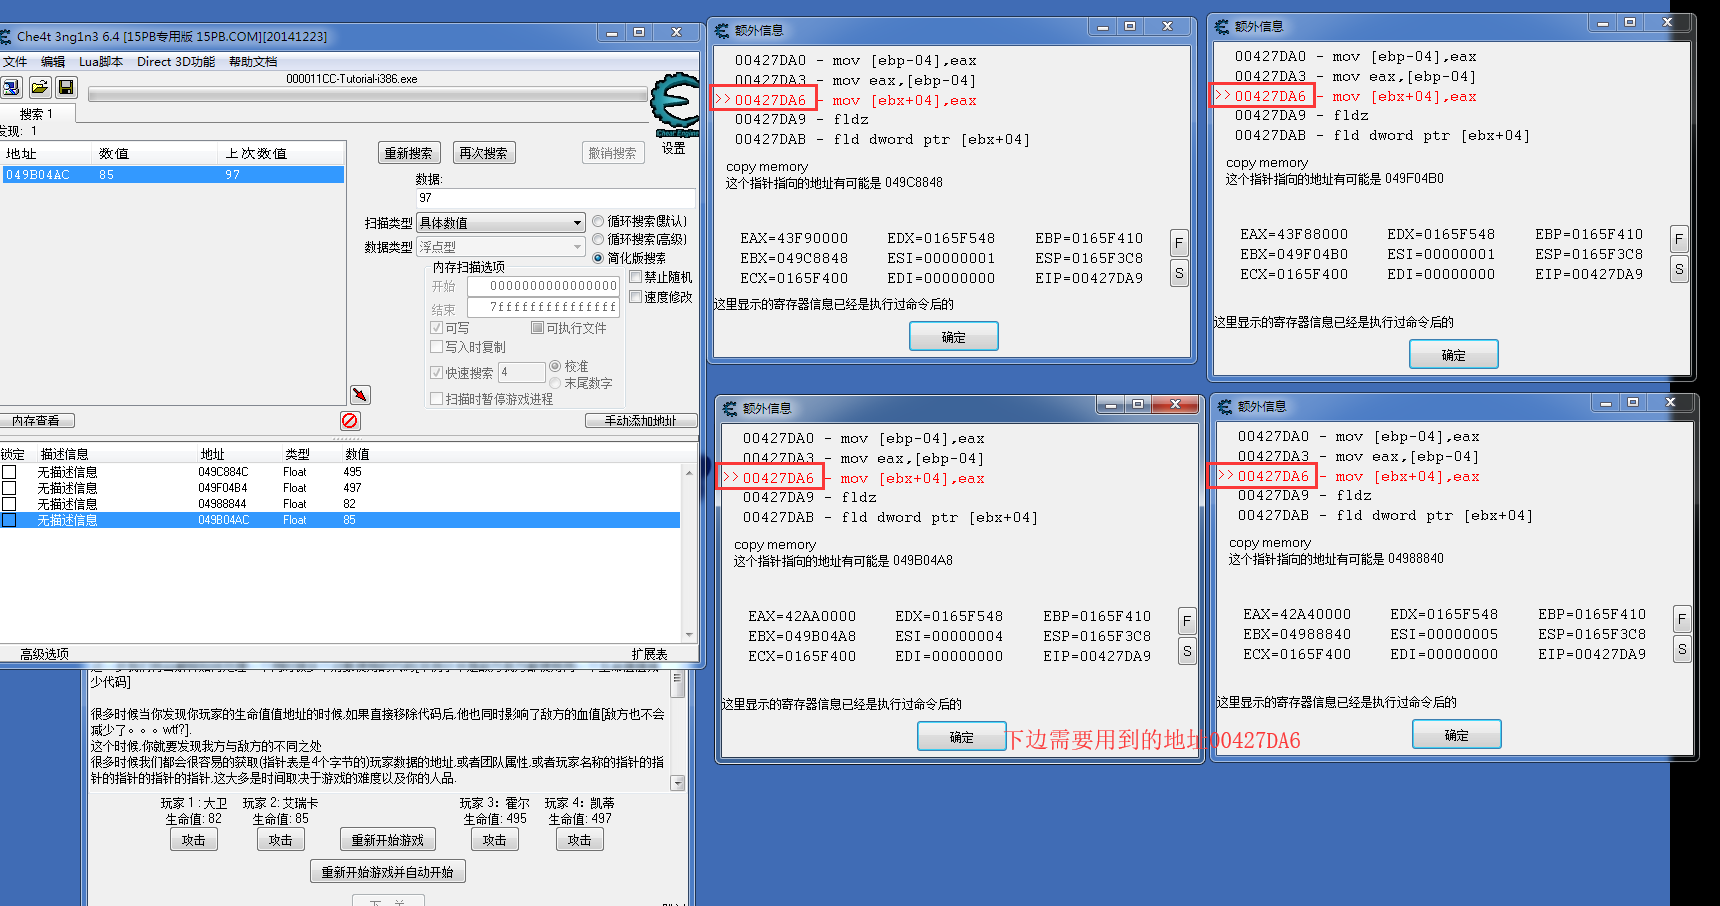Viewport: 1720px width, 906px height.
Task: Click 攻击 under 玩家 4 凯蒂
Action: 580,840
